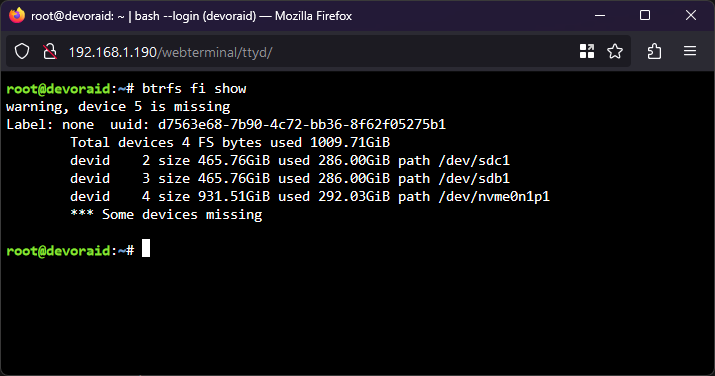The height and width of the screenshot is (376, 715).
Task: Click the terminal cursor at the prompt
Action: tap(146, 248)
